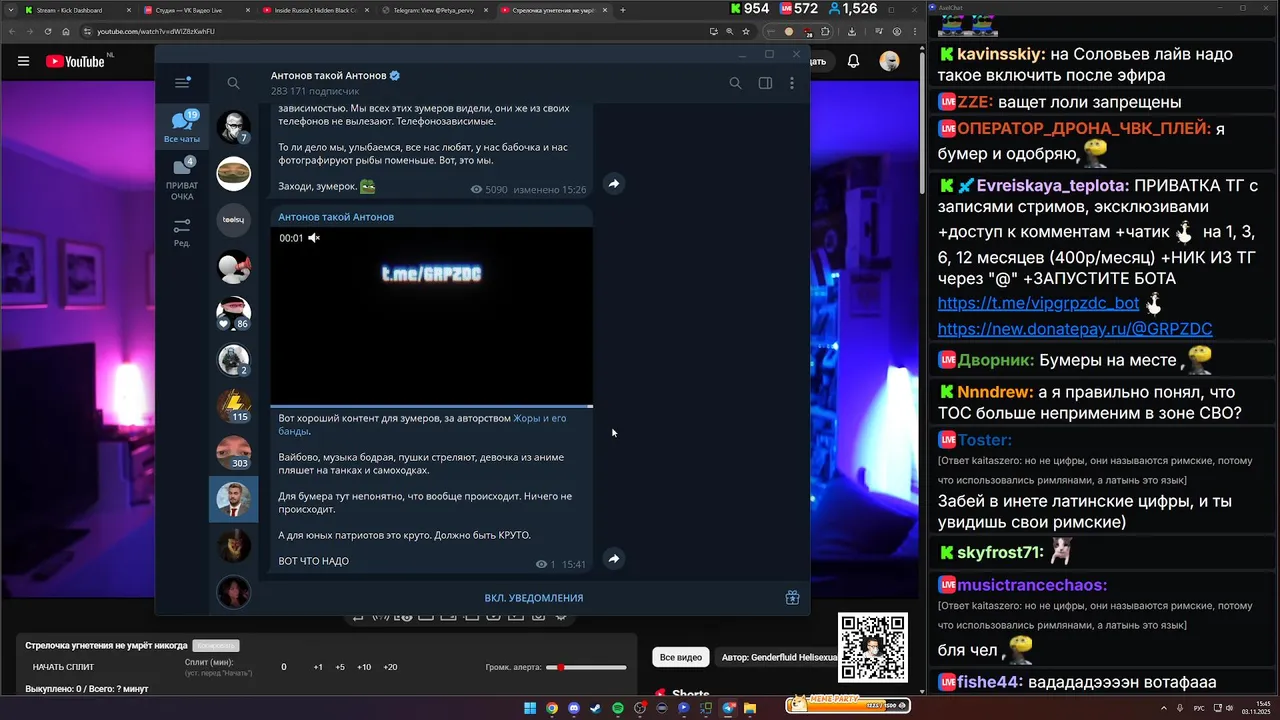Select Автор: Genderfluid Helisexual chip
1280x720 pixels.
(778, 657)
